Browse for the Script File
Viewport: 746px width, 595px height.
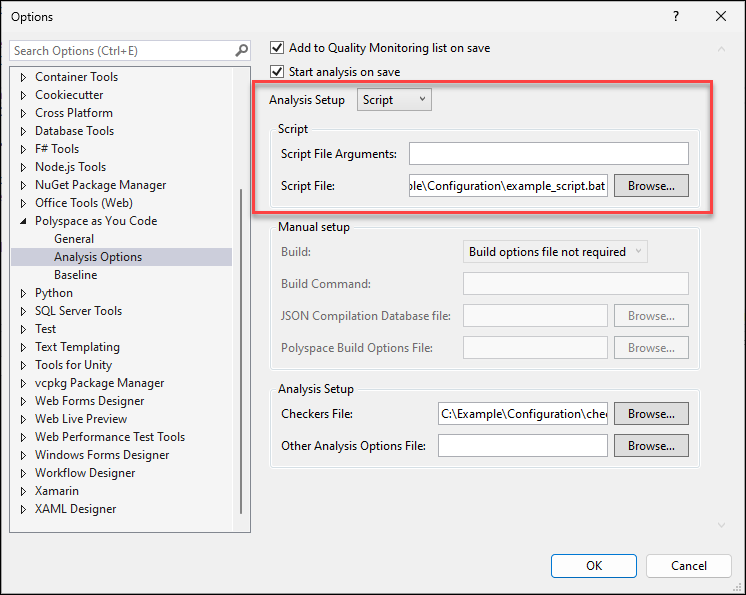point(651,185)
